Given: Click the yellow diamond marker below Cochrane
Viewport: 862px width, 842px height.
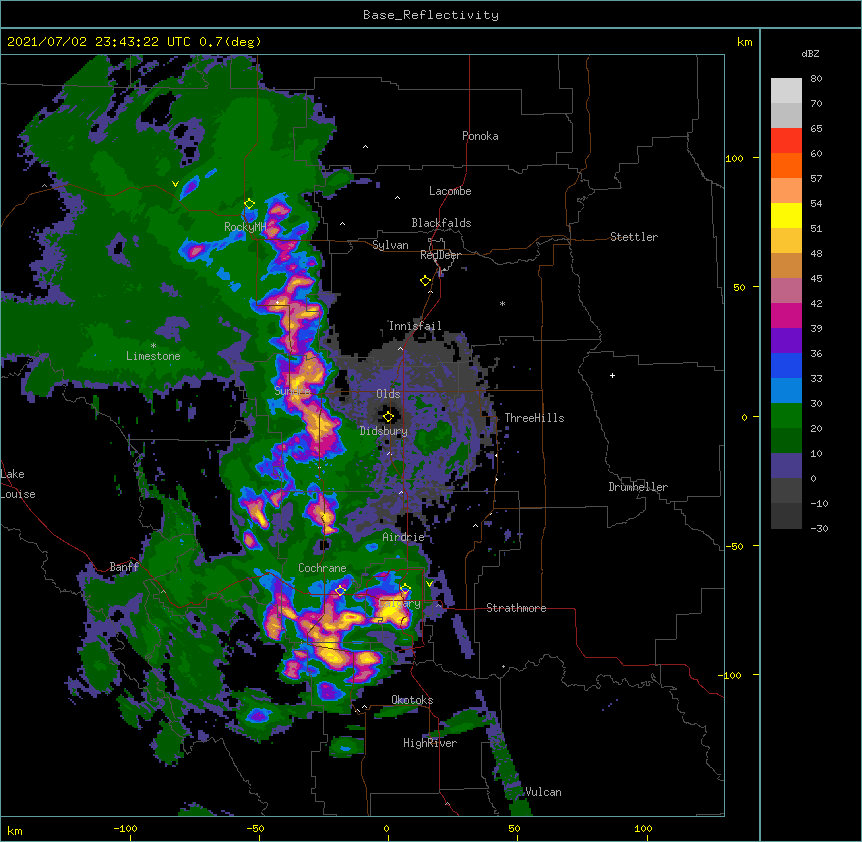Looking at the screenshot, I should click(340, 590).
